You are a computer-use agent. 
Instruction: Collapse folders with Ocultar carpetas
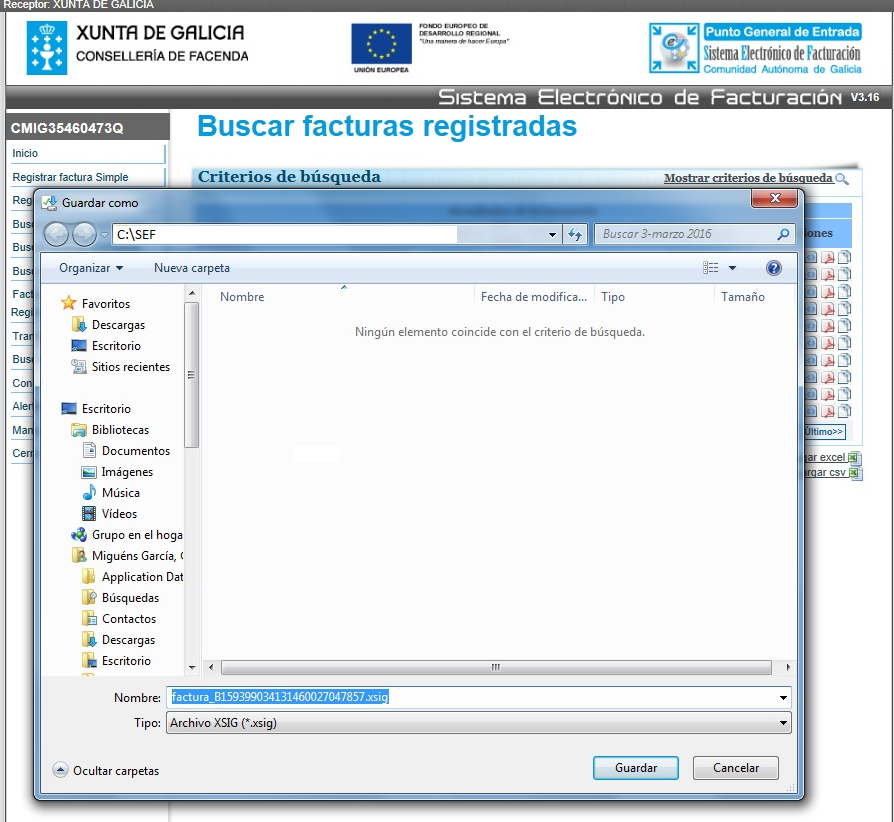[x=106, y=771]
